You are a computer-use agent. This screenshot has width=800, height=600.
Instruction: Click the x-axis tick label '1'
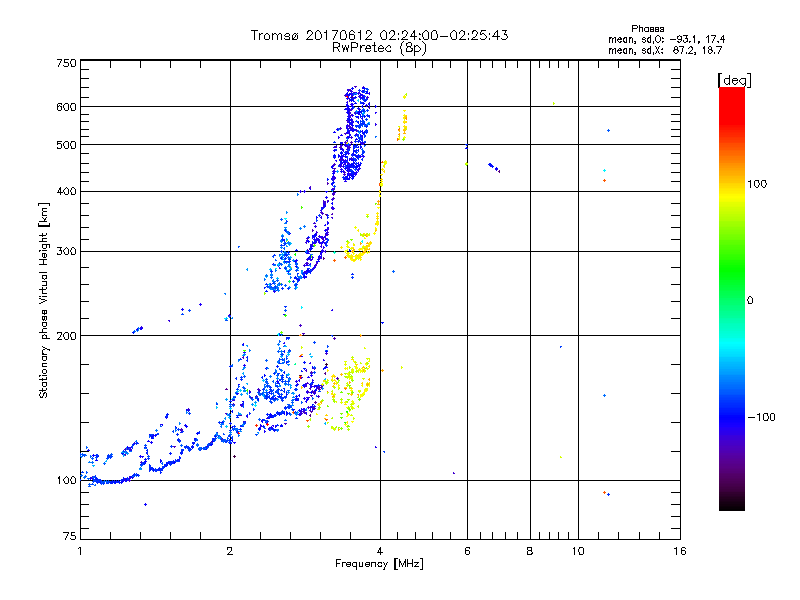(80, 551)
